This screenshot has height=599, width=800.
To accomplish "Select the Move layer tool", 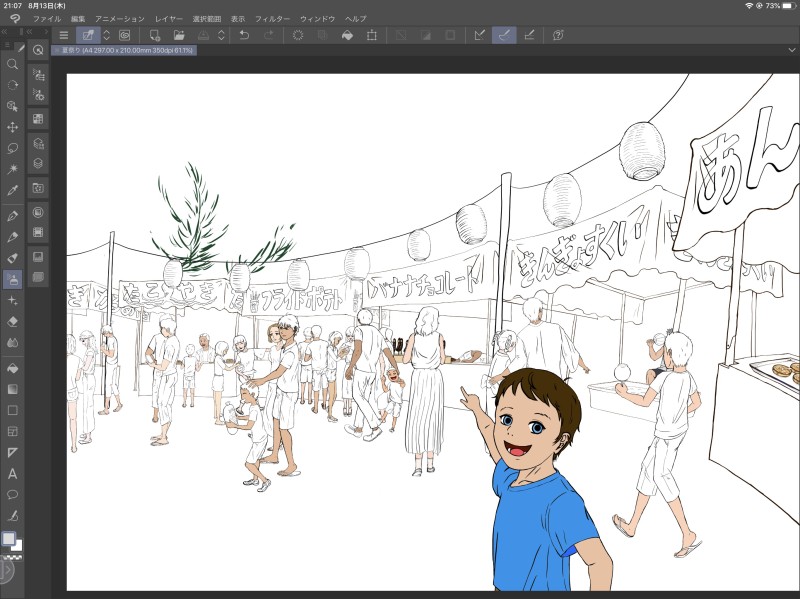I will (13, 127).
